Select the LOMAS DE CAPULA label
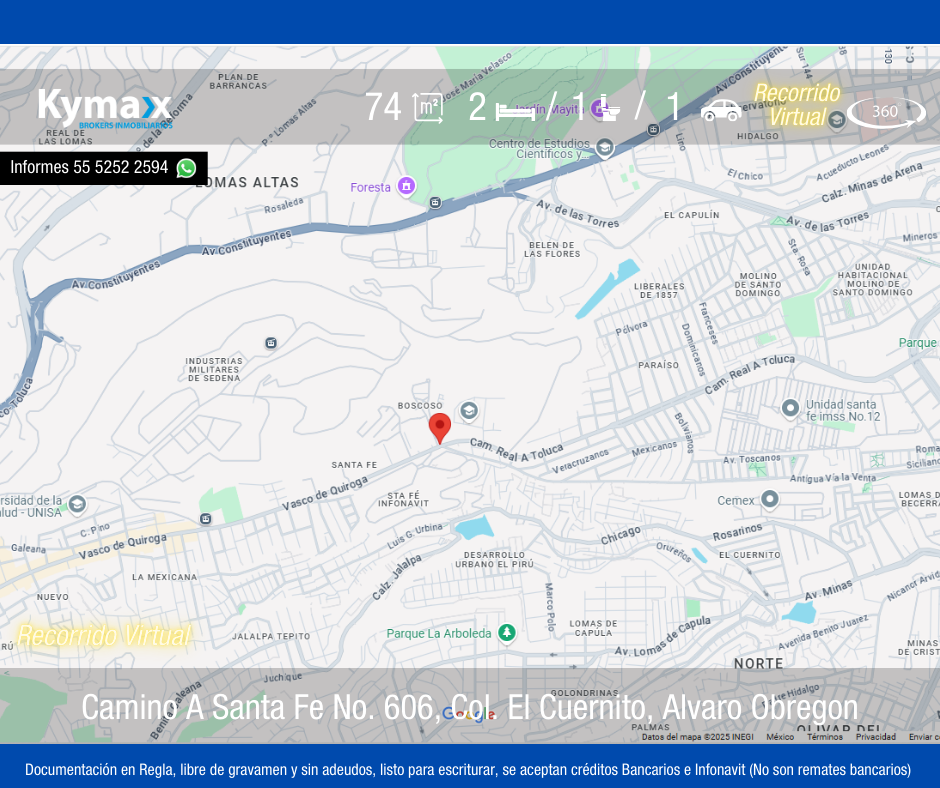Image resolution: width=940 pixels, height=788 pixels. pyautogui.click(x=593, y=628)
